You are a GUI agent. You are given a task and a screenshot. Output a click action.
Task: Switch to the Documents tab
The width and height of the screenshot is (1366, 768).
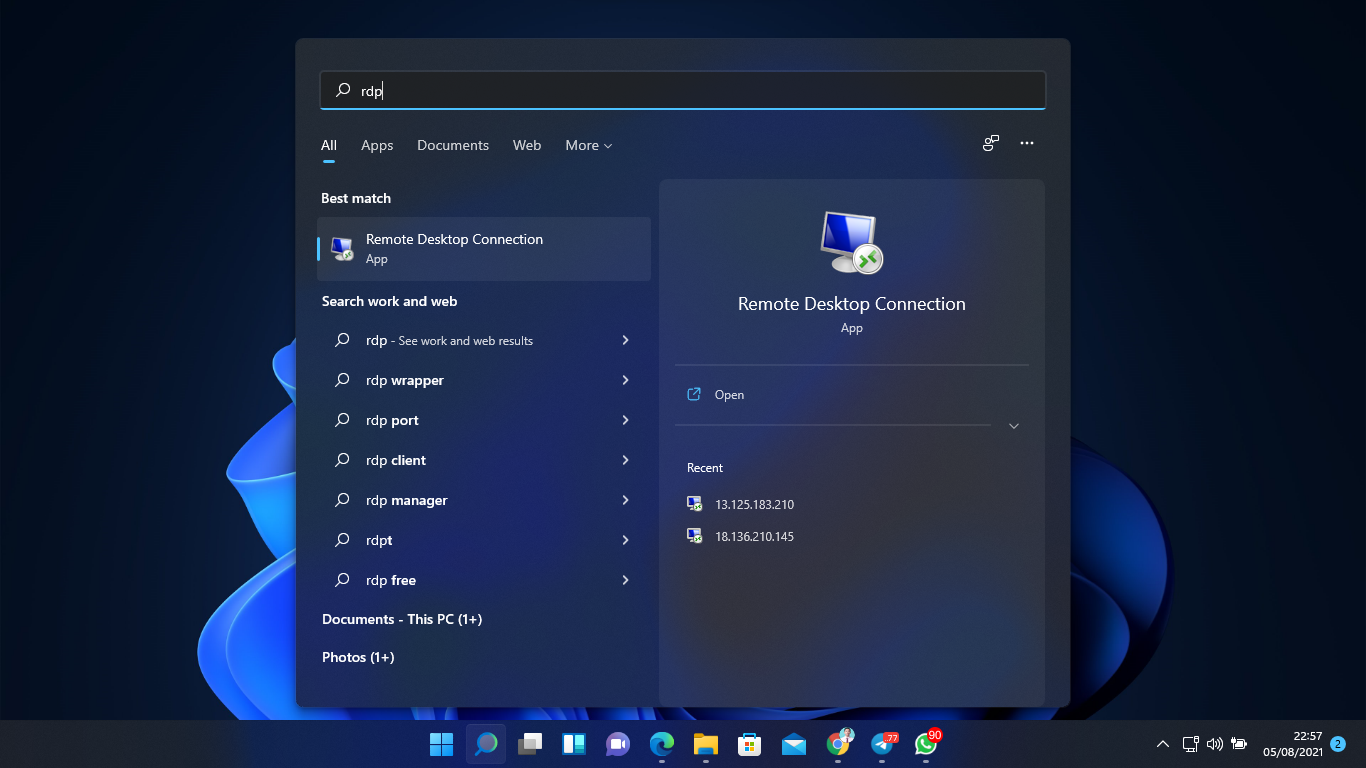click(453, 145)
